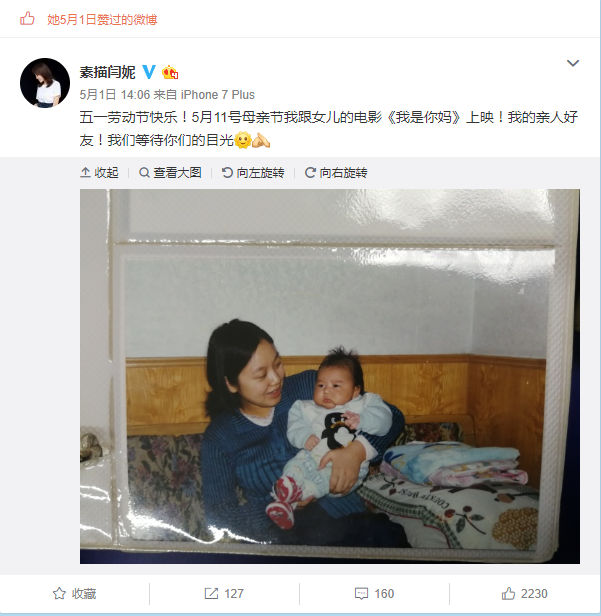Collapse the image with 收起
Screen dimensions: 601x616
pos(99,172)
